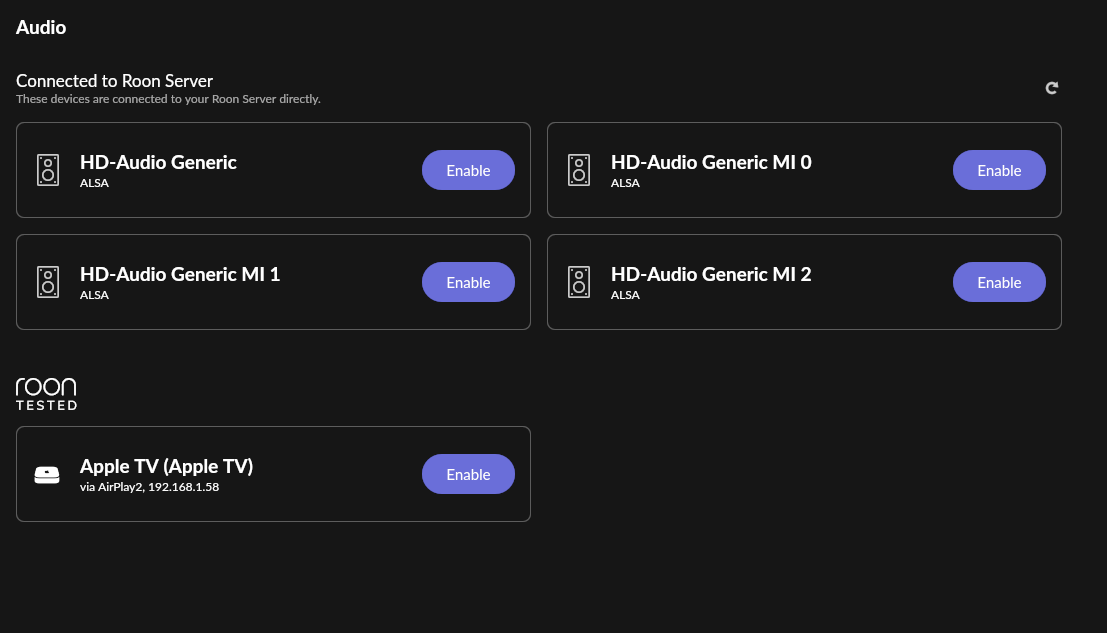Click the refresh devices icon
The height and width of the screenshot is (633, 1107).
(x=1052, y=88)
